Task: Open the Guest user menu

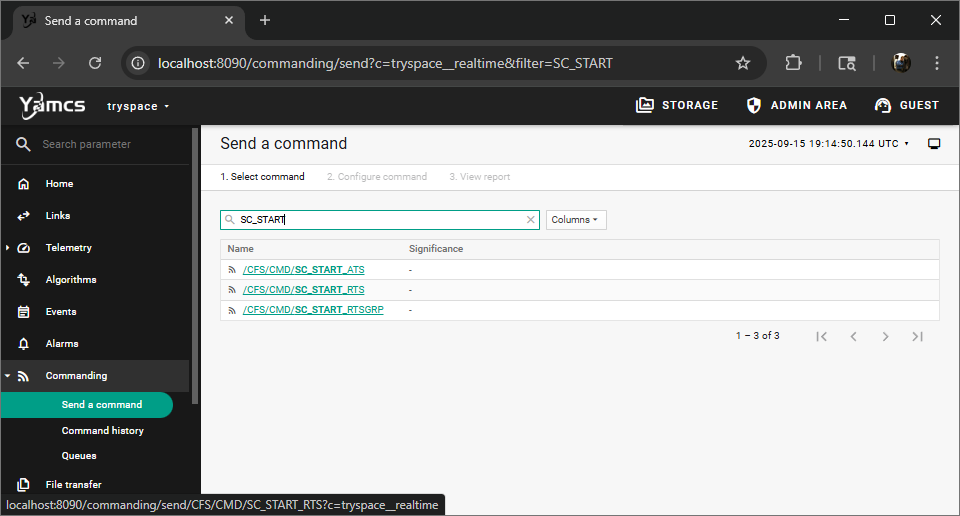Action: [907, 105]
